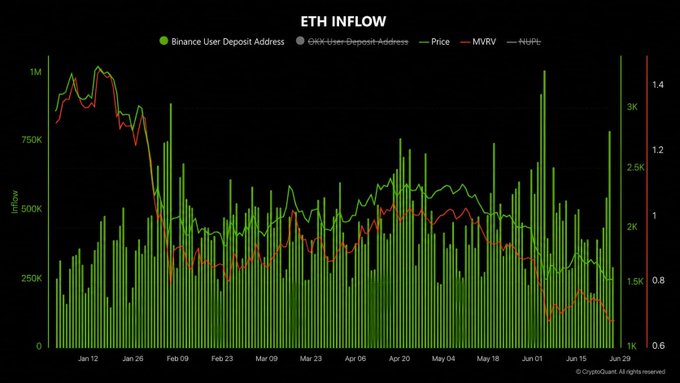Click the grey OKX legend dot
The width and height of the screenshot is (680, 383).
[300, 41]
